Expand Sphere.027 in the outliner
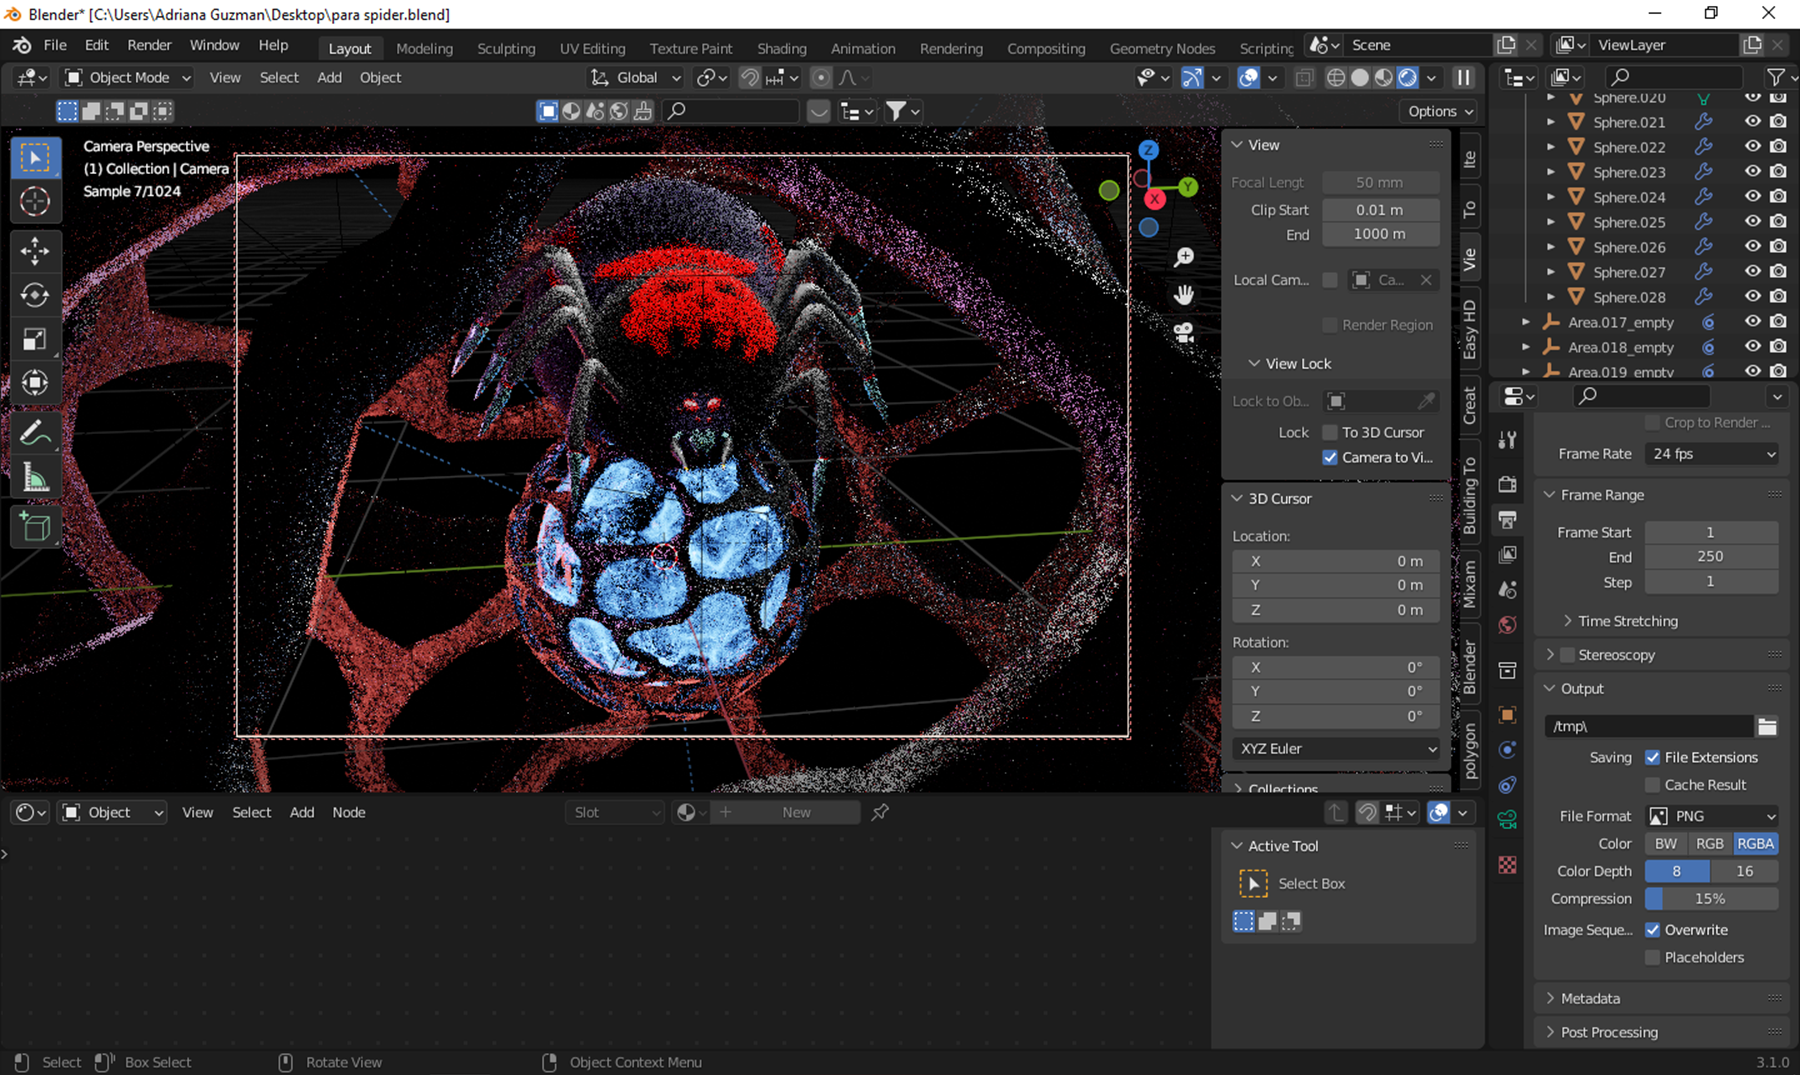Image resolution: width=1800 pixels, height=1075 pixels. pyautogui.click(x=1551, y=271)
